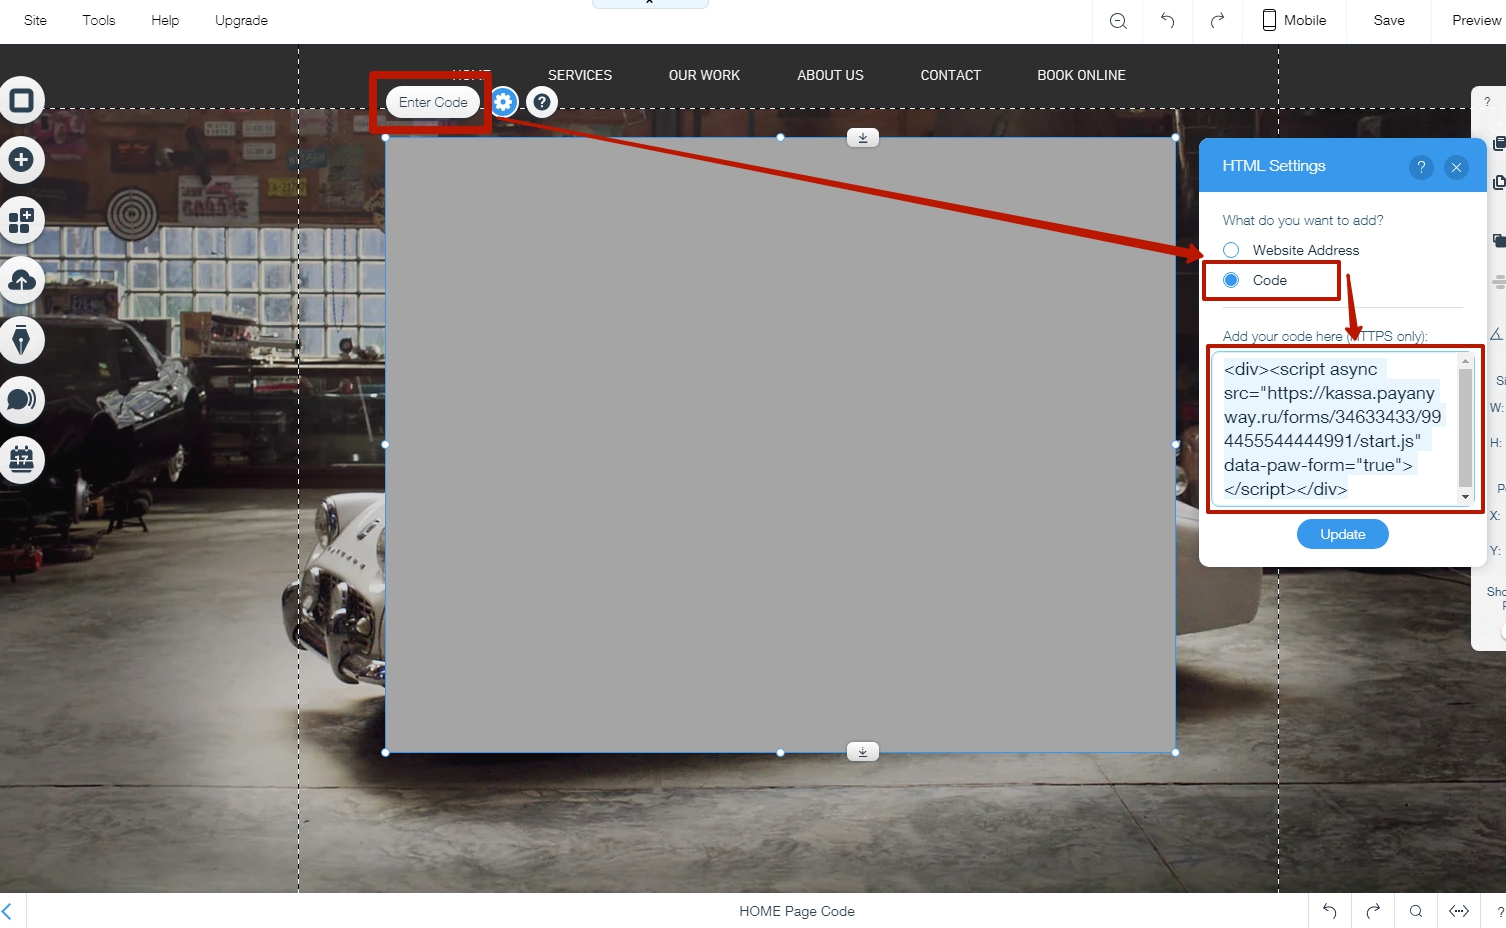
Task: Open HTML Settings help question icon
Action: pyautogui.click(x=1421, y=167)
